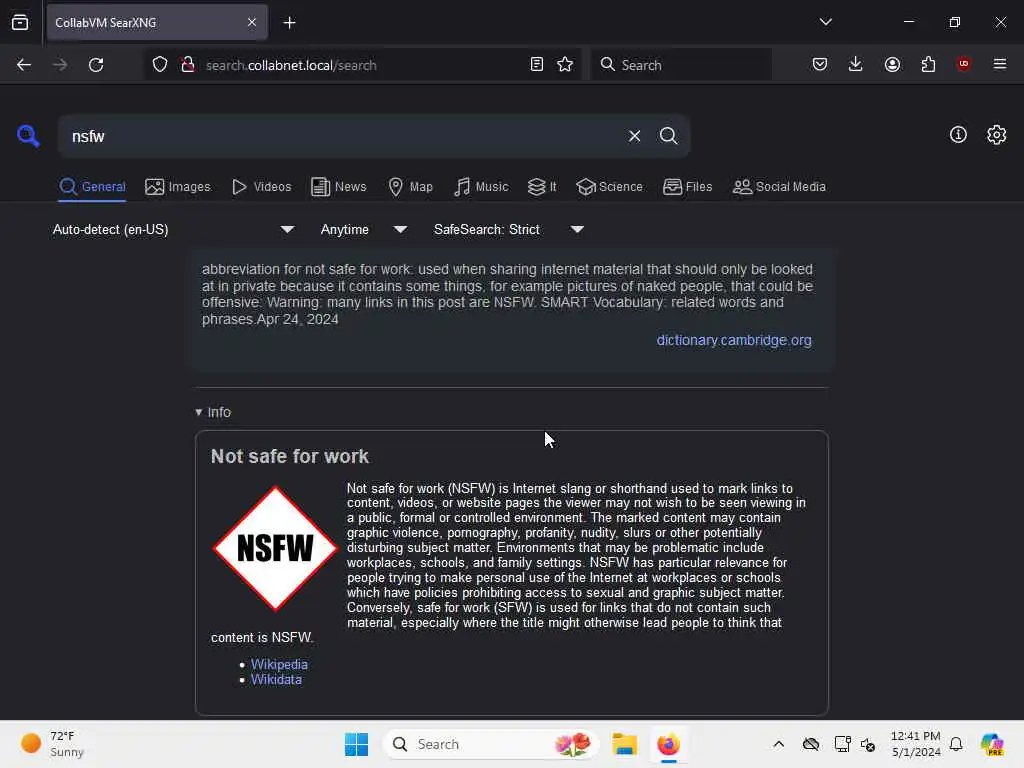Open a new browser tab
Image resolution: width=1024 pixels, height=768 pixels.
point(289,23)
